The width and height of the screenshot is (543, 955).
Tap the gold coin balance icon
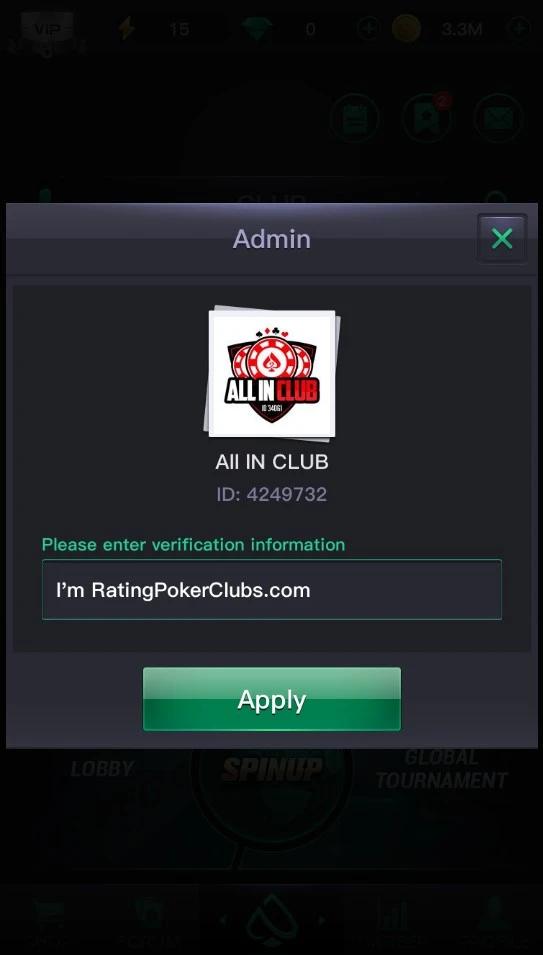click(x=406, y=29)
